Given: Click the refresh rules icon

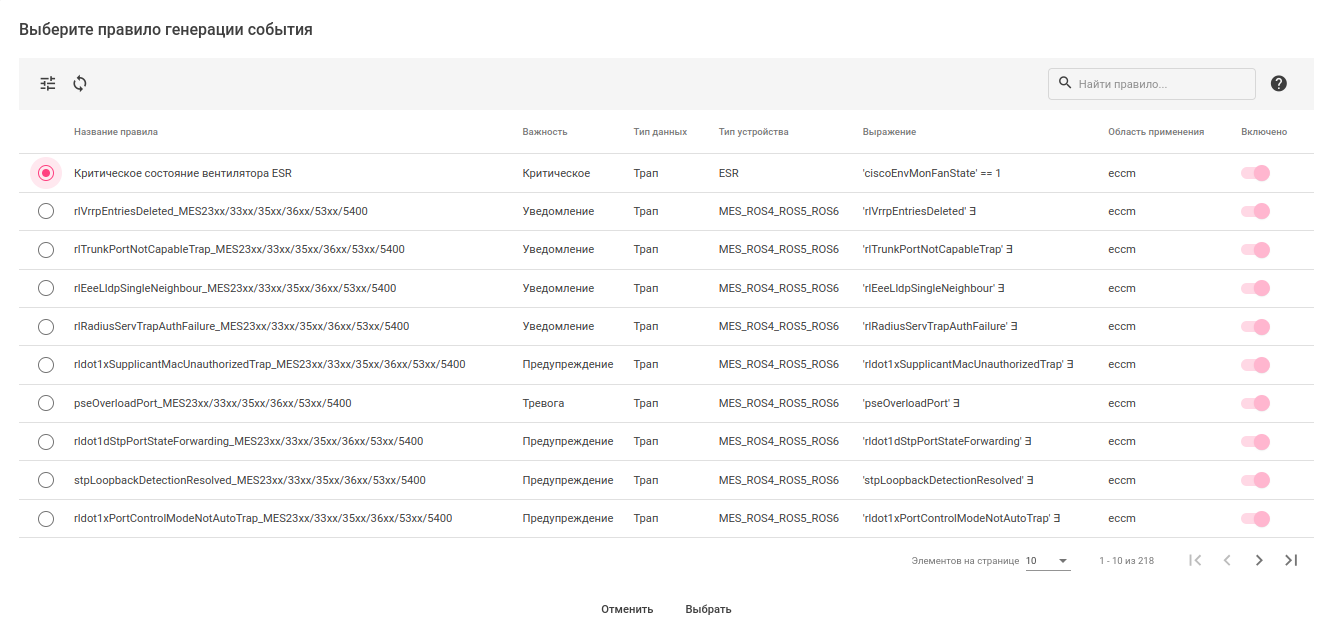Looking at the screenshot, I should click(80, 84).
